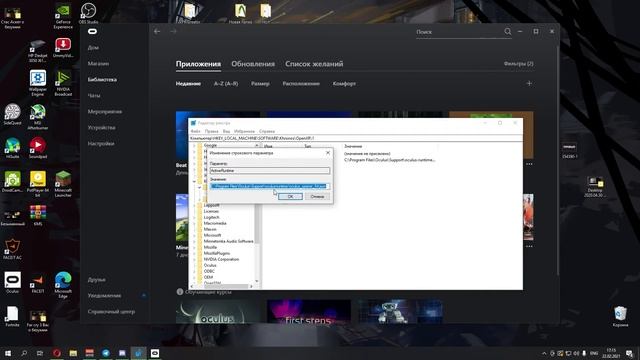Expand the Oculus registry key

coord(194,265)
